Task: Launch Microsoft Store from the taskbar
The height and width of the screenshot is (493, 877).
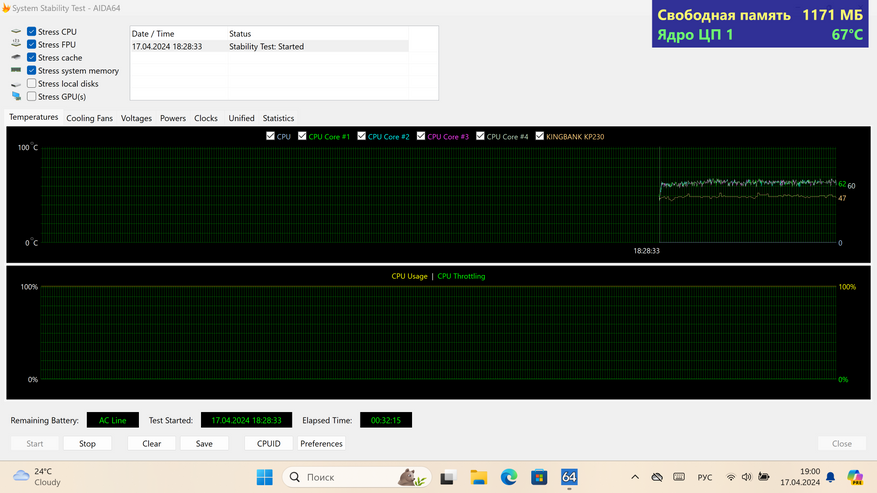Action: click(x=539, y=477)
